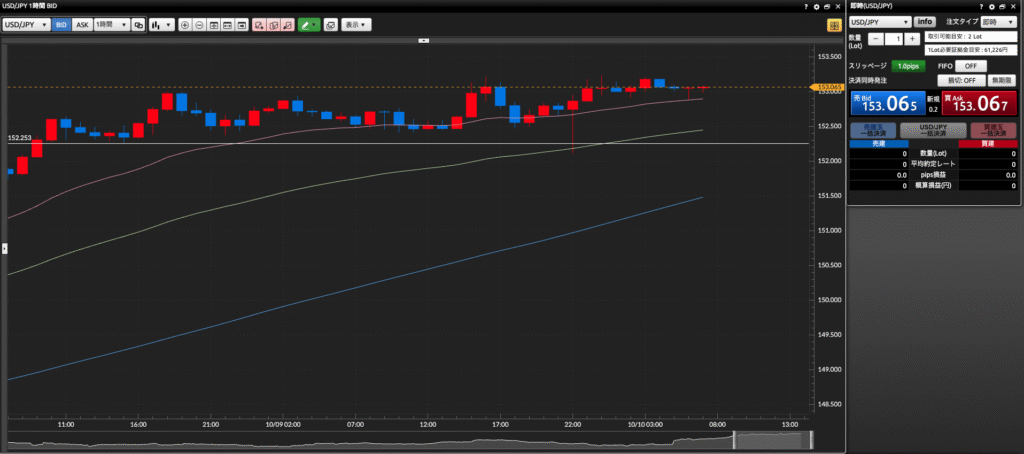Click the green pen drawing tool
1024x454 pixels.
click(309, 24)
